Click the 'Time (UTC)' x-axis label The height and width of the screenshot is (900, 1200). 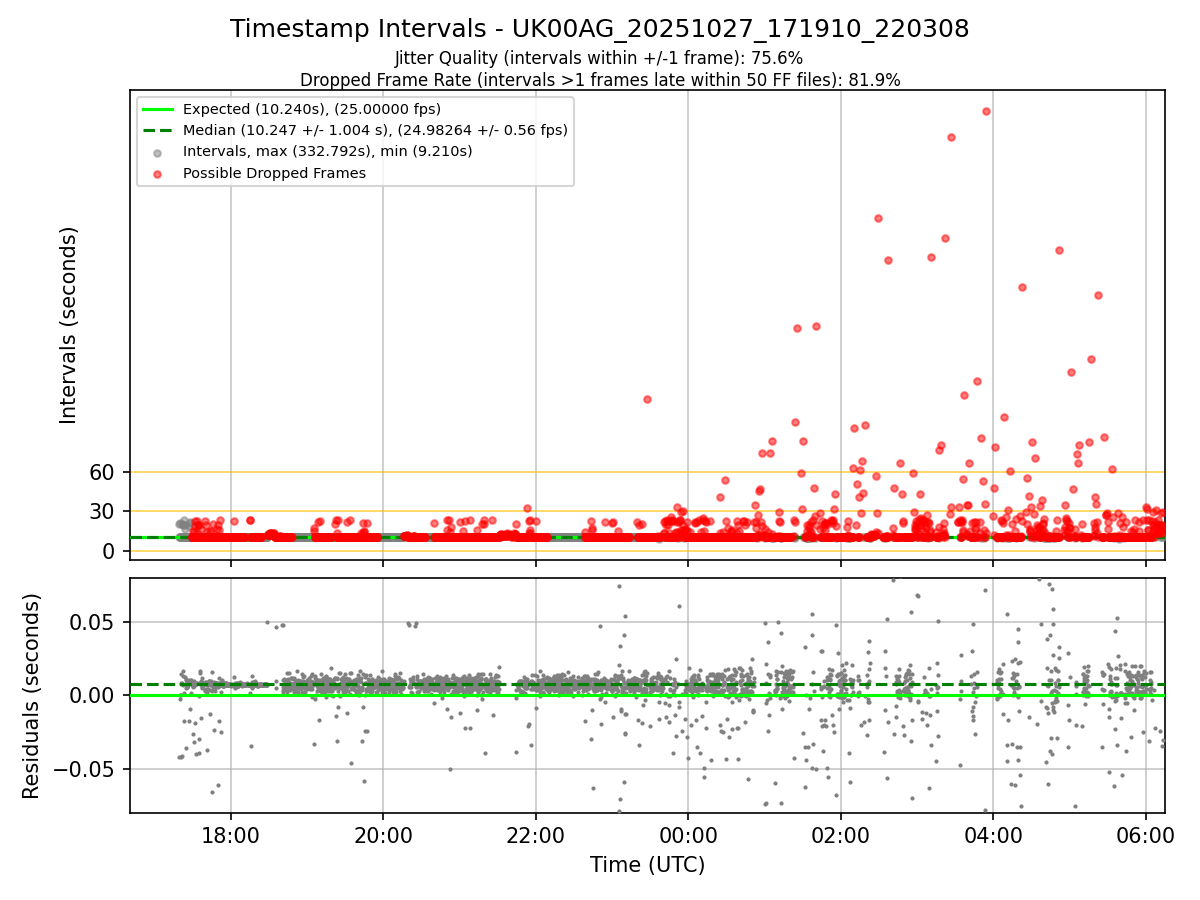pos(647,865)
